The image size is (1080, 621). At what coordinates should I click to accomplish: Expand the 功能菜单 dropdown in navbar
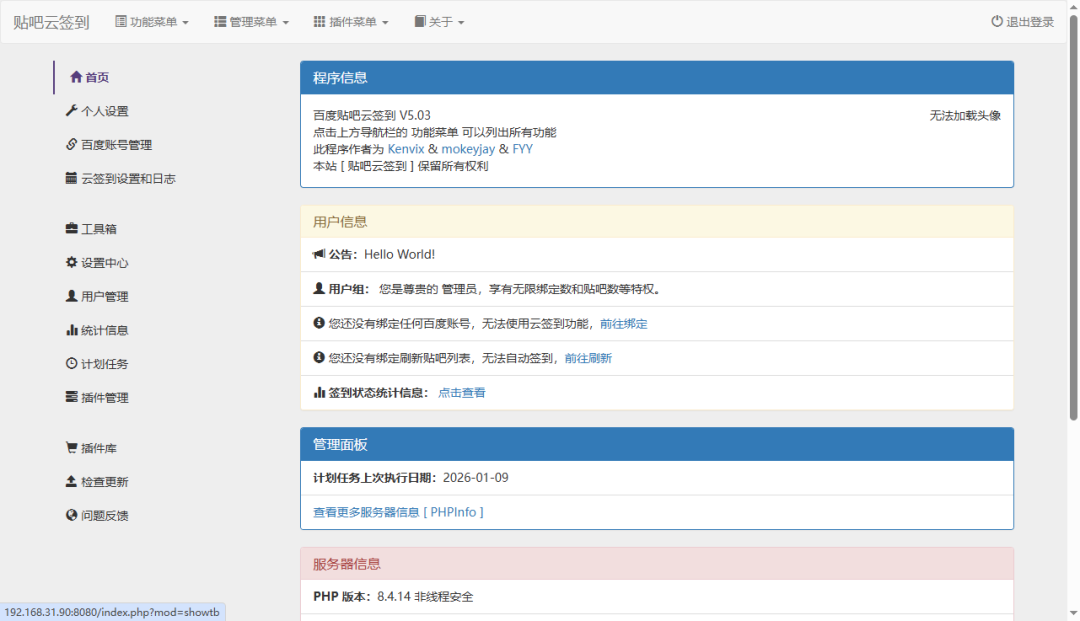coord(152,22)
